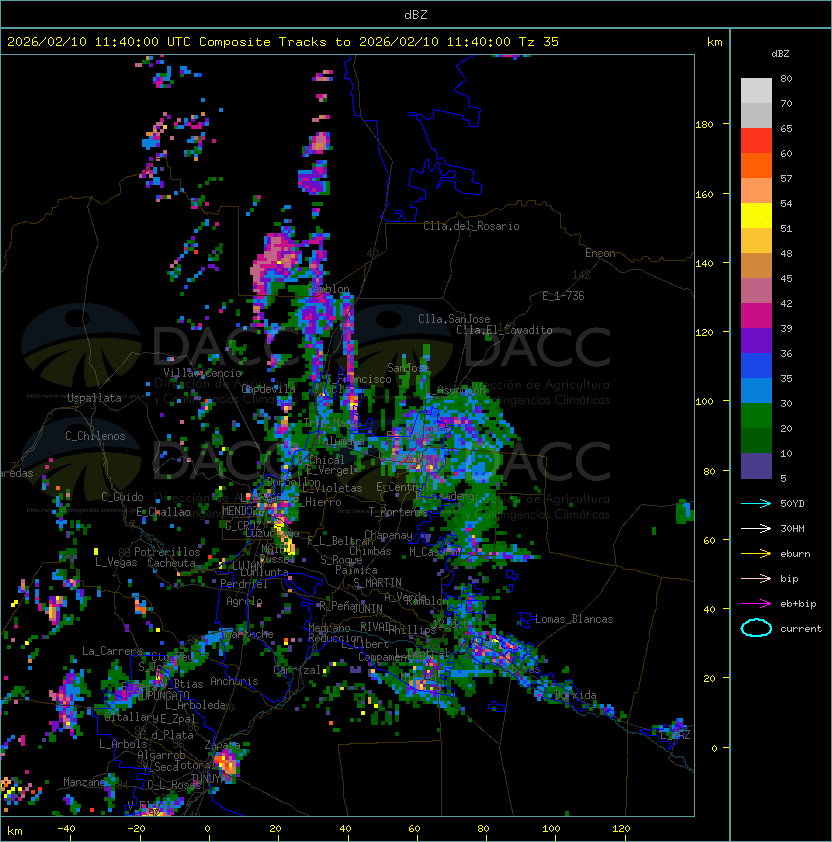Viewport: 832px width, 842px height.
Task: Click the 'Perdriel' place label
Action: coord(244,583)
